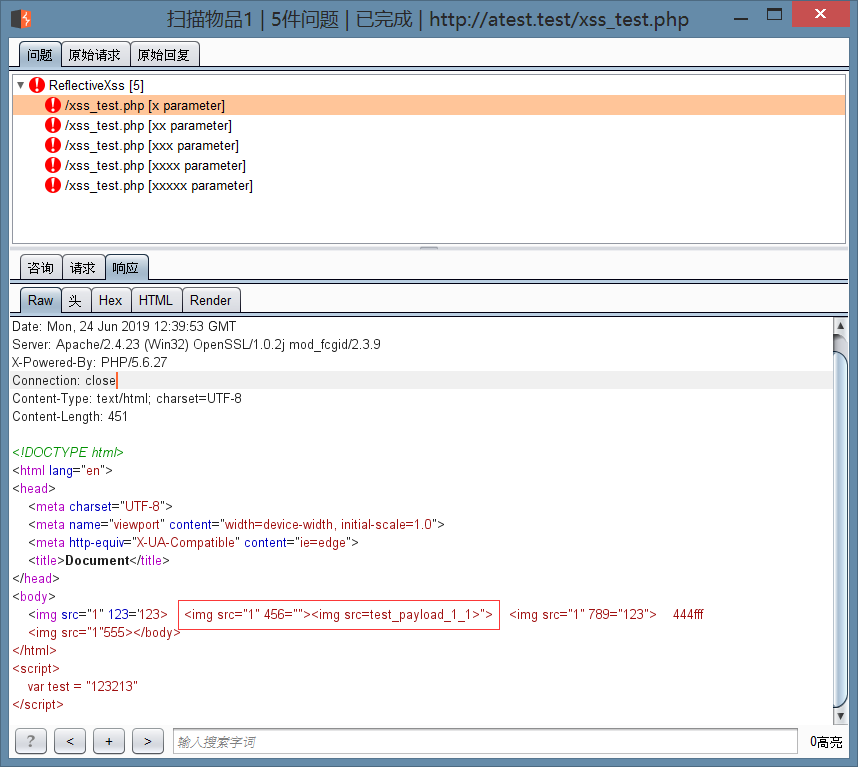
Task: Click alert icon of [xxxx parameter] issue
Action: [53, 165]
